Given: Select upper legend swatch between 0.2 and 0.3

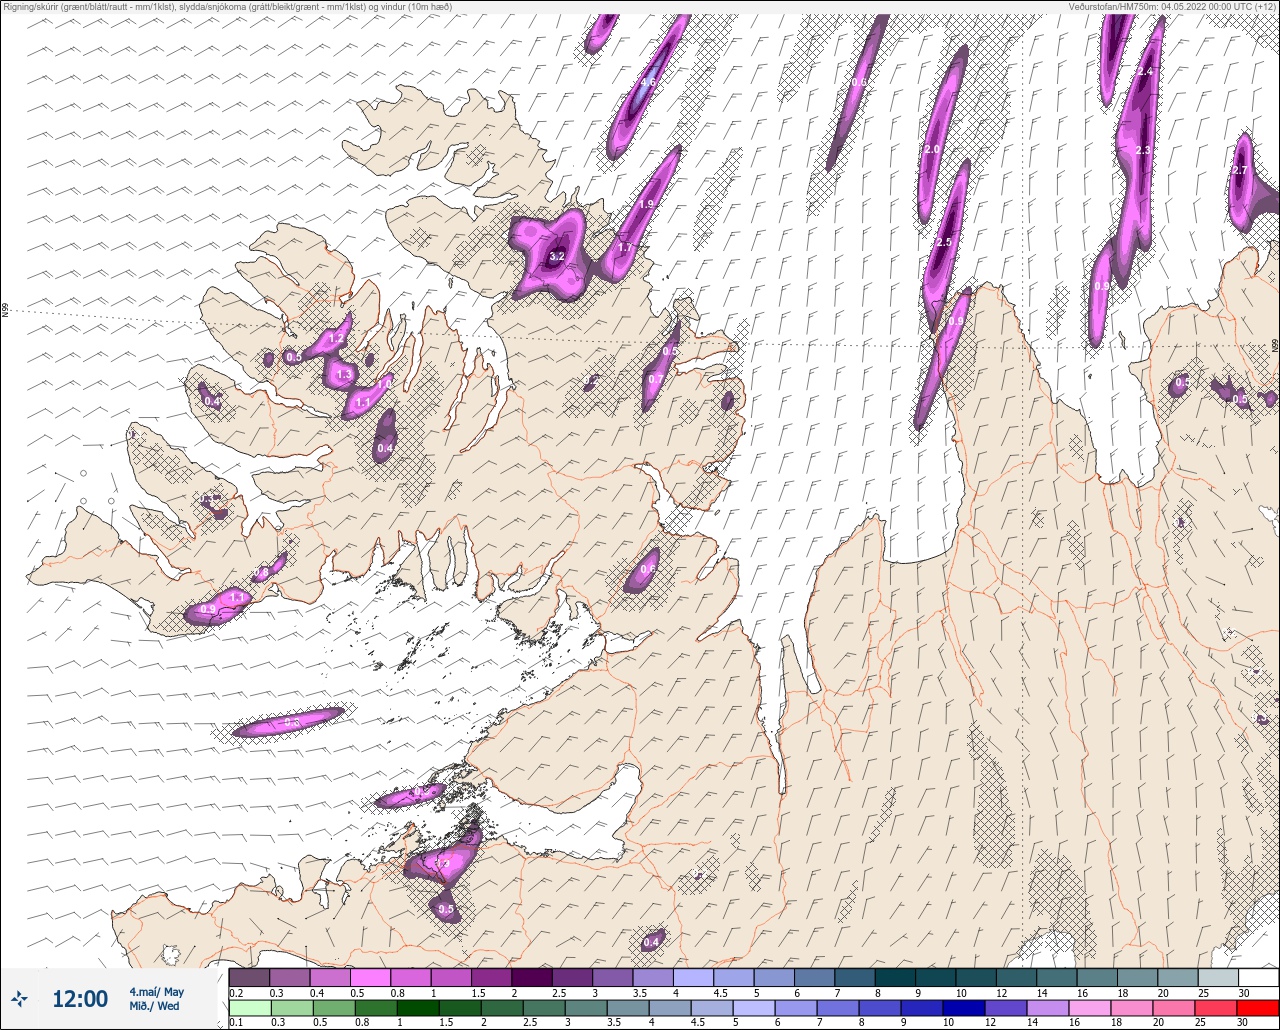Looking at the screenshot, I should tap(249, 977).
